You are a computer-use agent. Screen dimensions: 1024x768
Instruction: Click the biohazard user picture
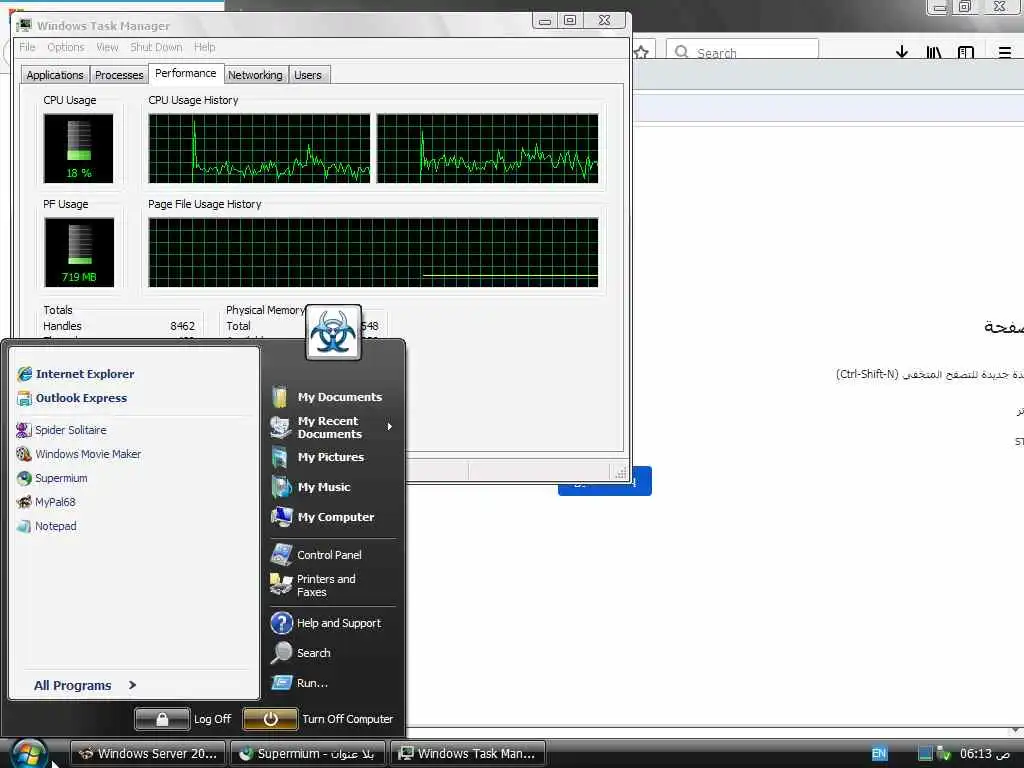[333, 332]
